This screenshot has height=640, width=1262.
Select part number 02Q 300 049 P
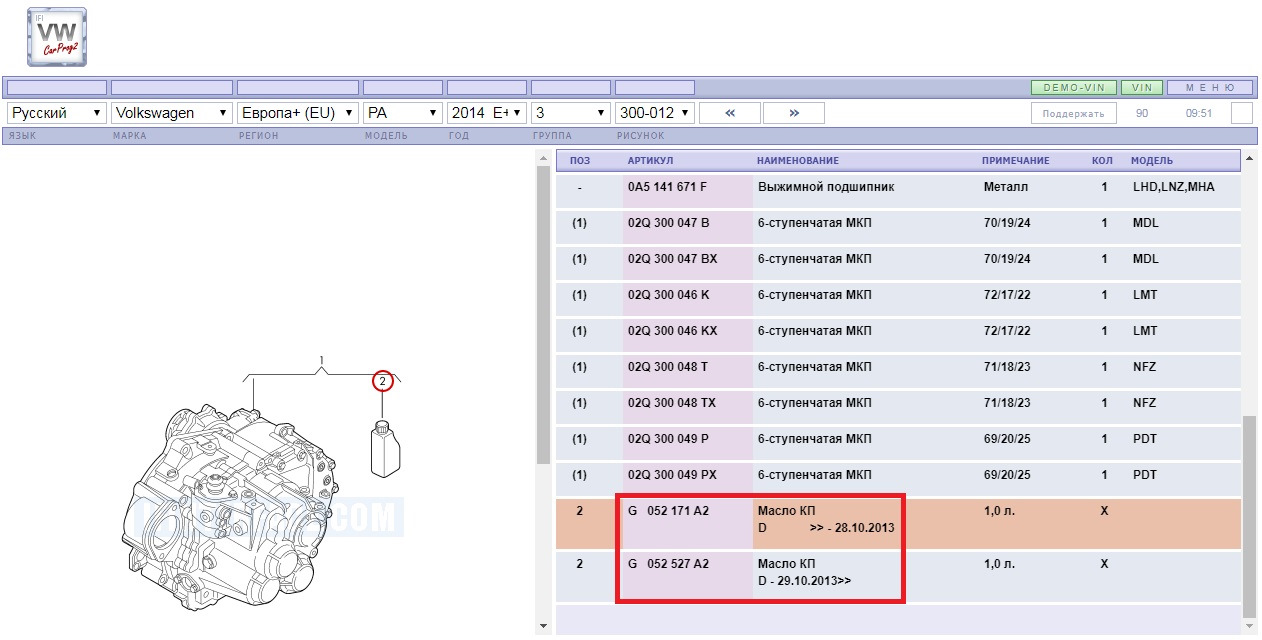click(668, 439)
